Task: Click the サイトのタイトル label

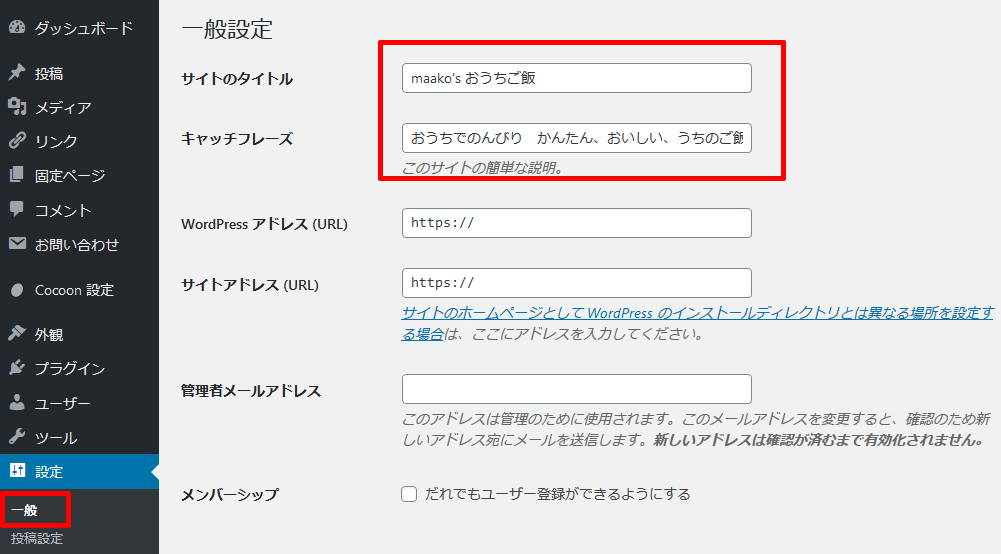Action: tap(237, 79)
